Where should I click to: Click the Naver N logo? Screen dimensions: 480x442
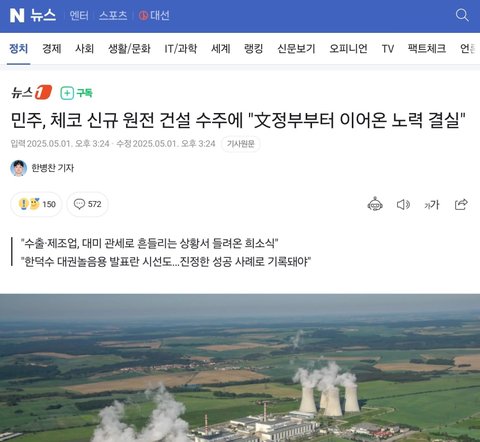(17, 15)
